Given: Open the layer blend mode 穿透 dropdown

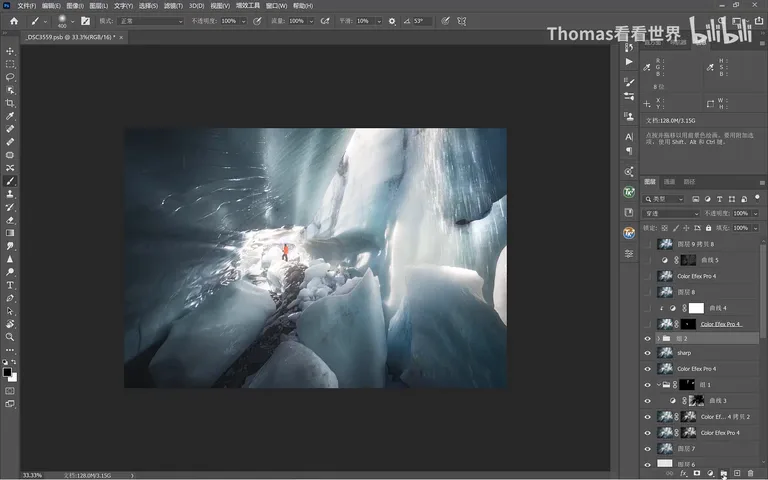Looking at the screenshot, I should 671,214.
